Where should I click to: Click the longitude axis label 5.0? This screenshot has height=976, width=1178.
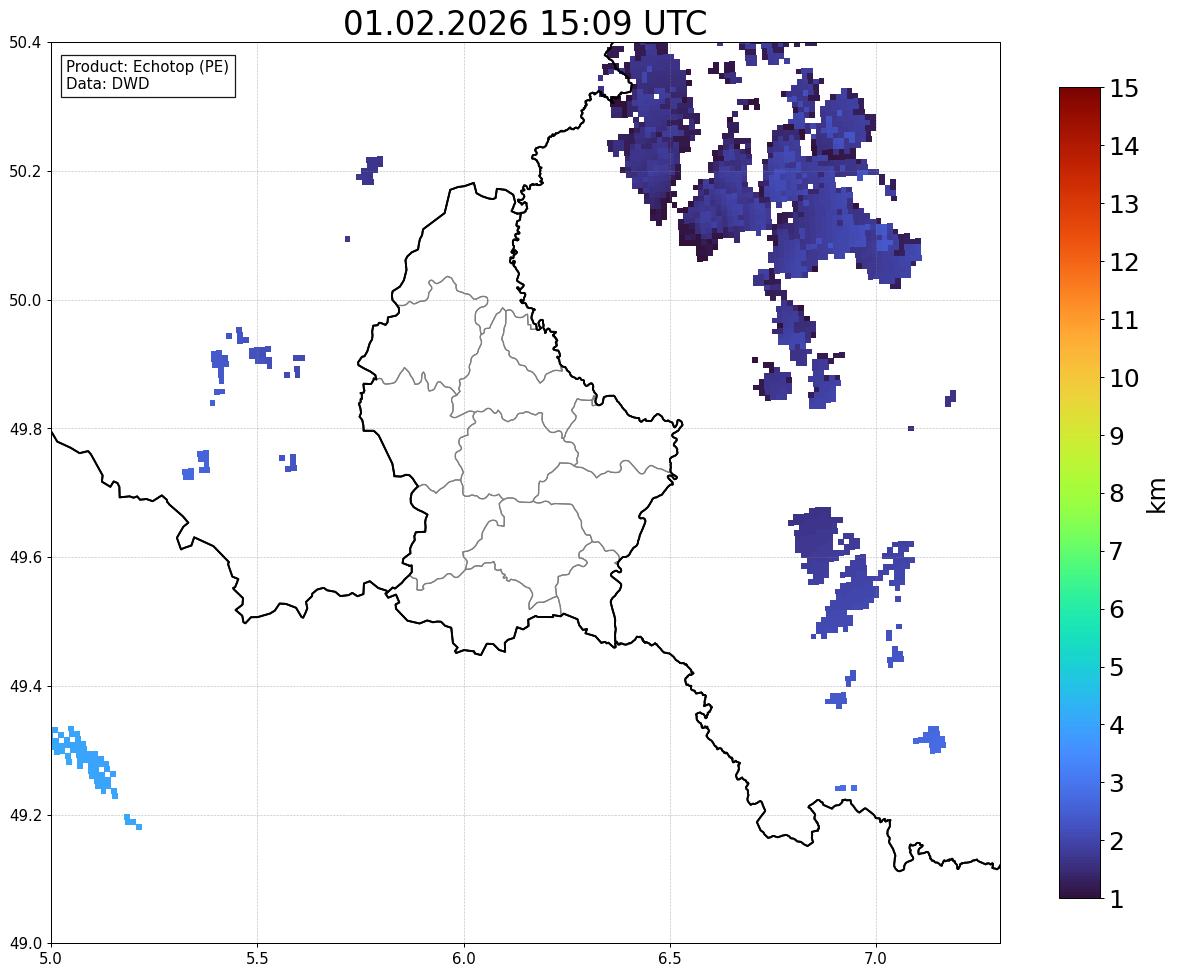click(x=51, y=959)
